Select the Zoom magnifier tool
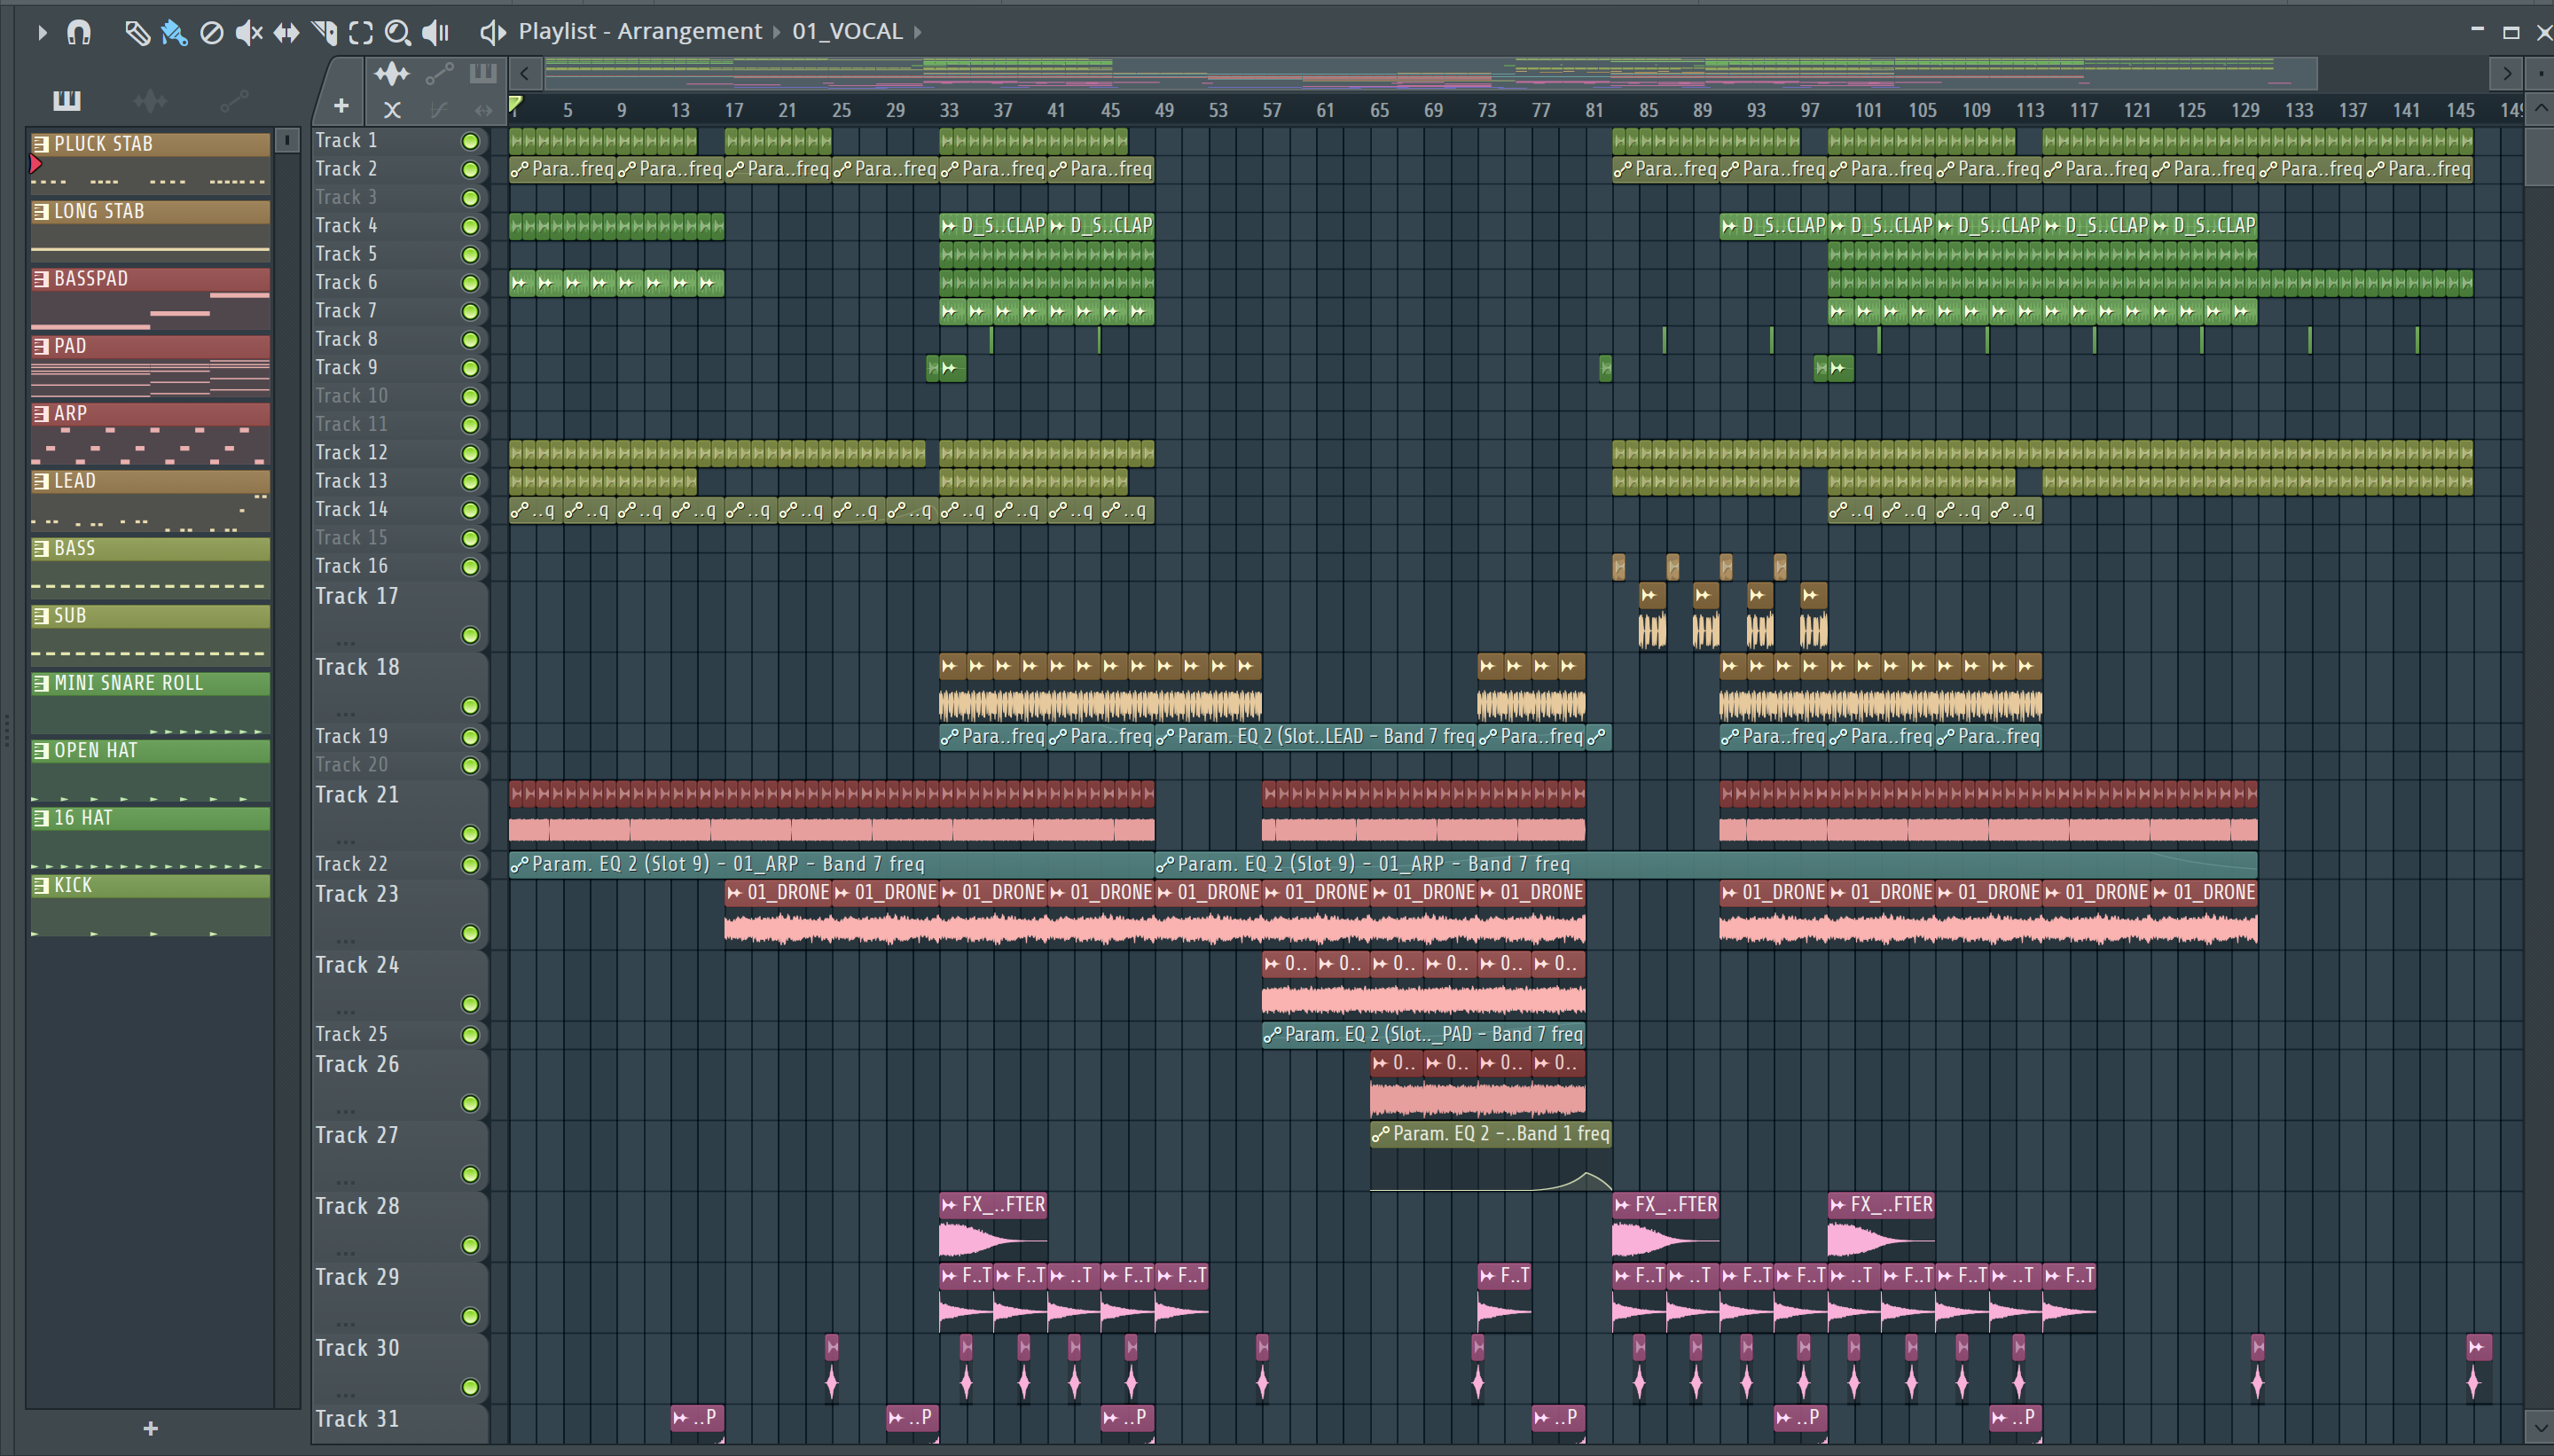This screenshot has width=2554, height=1456. coord(397,32)
